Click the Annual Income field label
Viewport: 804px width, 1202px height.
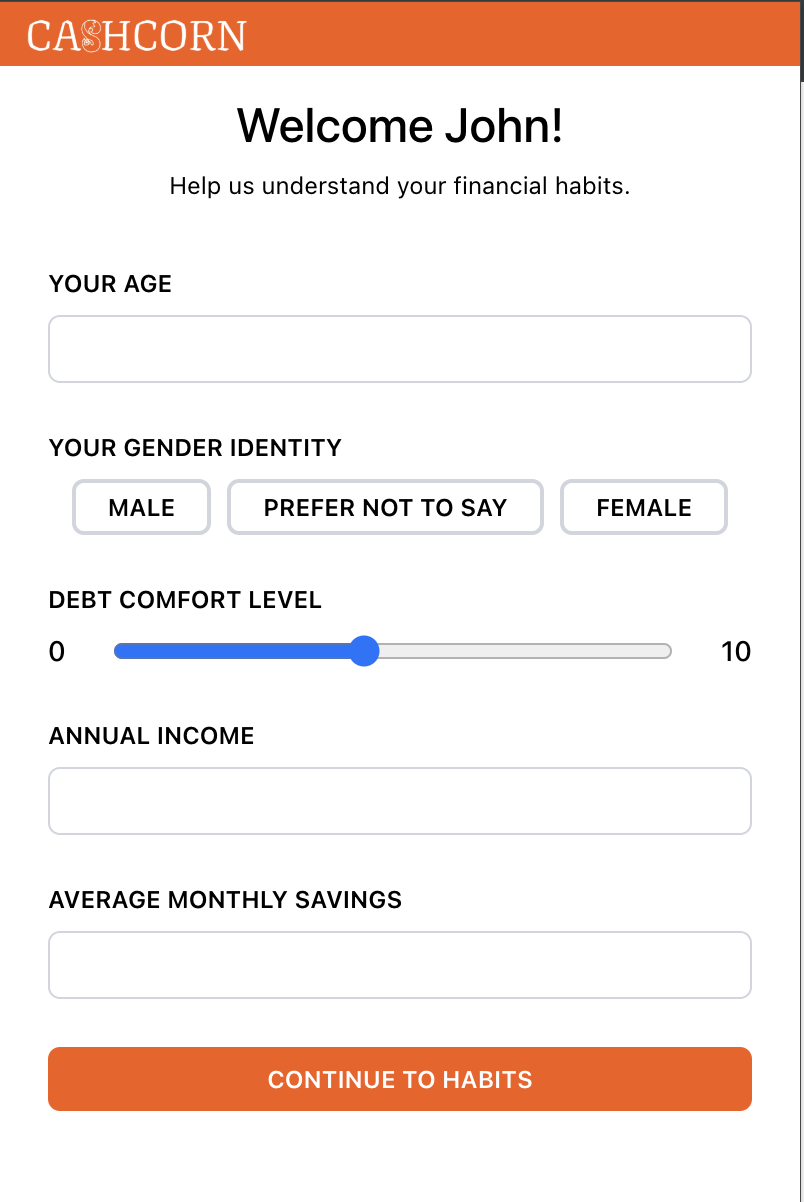(151, 736)
